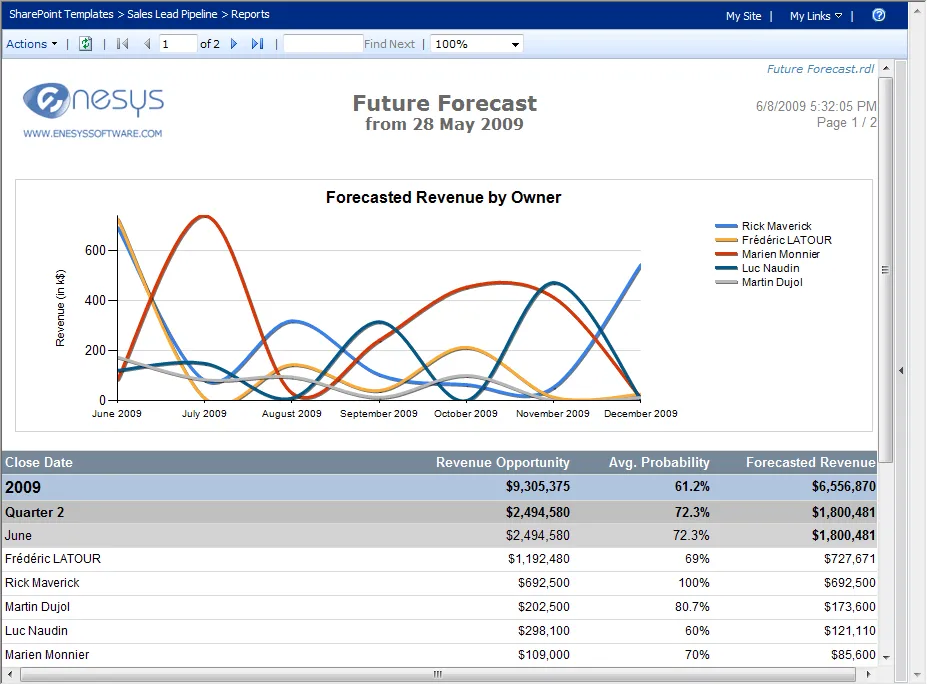Image resolution: width=927 pixels, height=685 pixels.
Task: Click the horizontal scrollbar at bottom
Action: [x=437, y=675]
